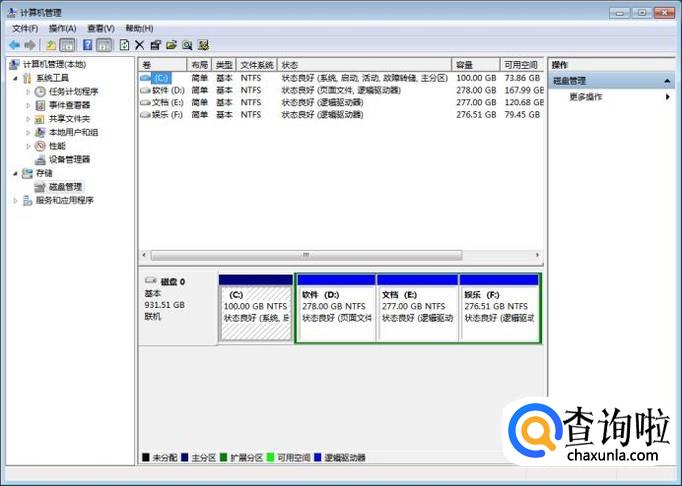Expand the 服务和应用程序 tree node
Screen dimensions: 682x486
(x=16, y=200)
